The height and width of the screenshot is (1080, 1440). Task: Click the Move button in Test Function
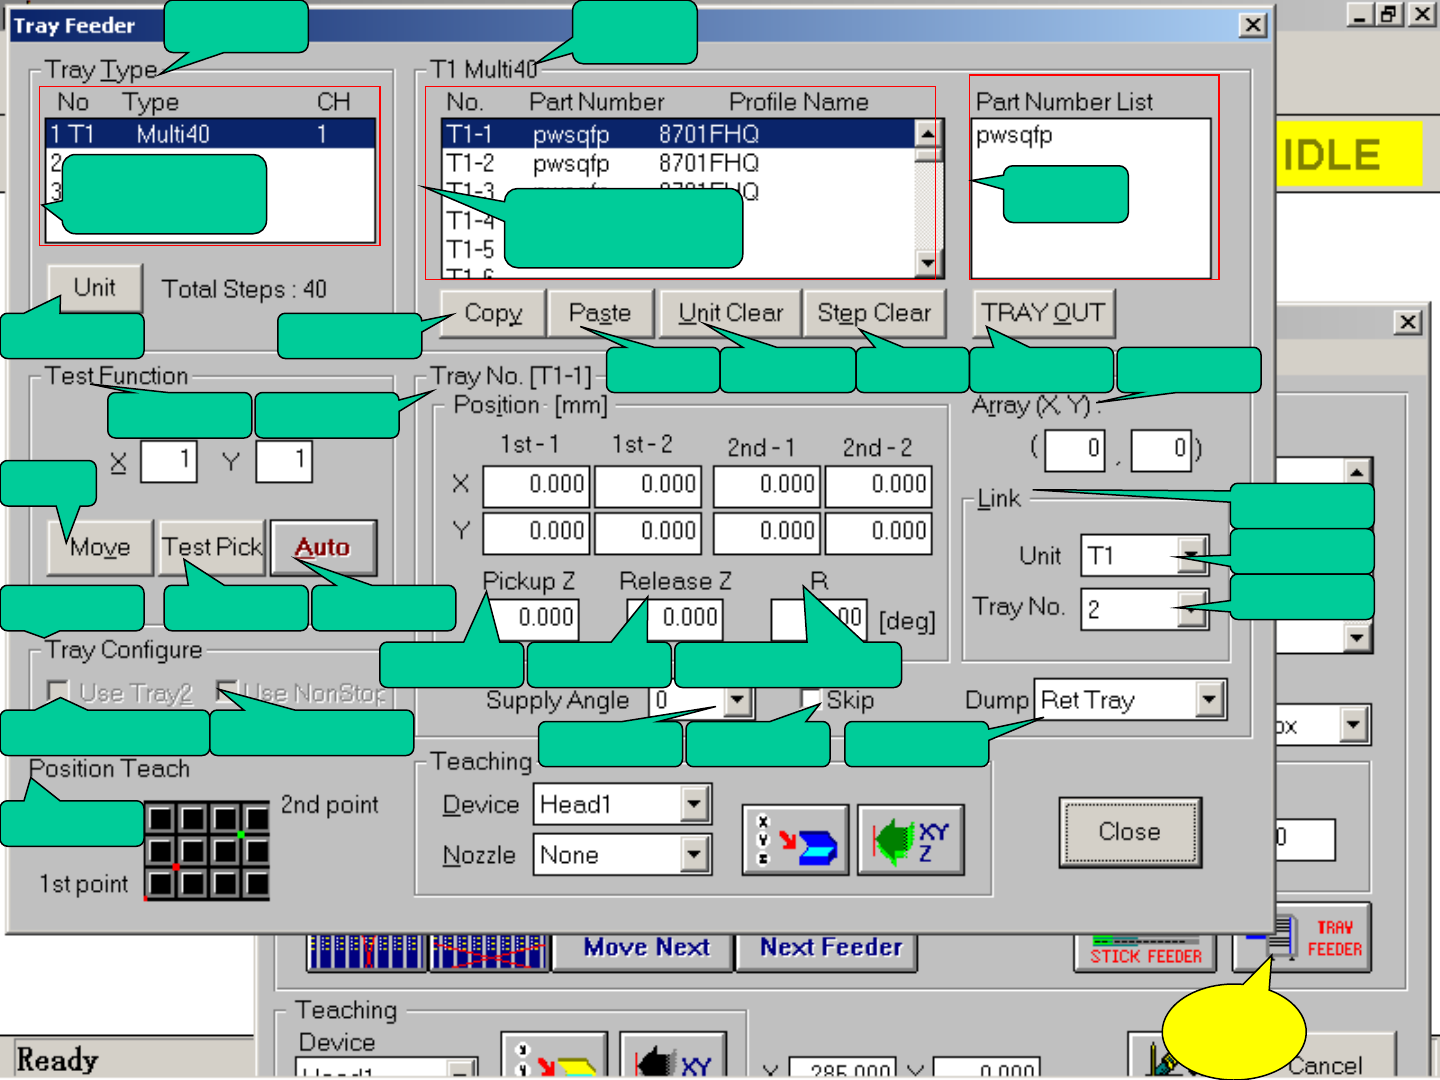(x=100, y=548)
